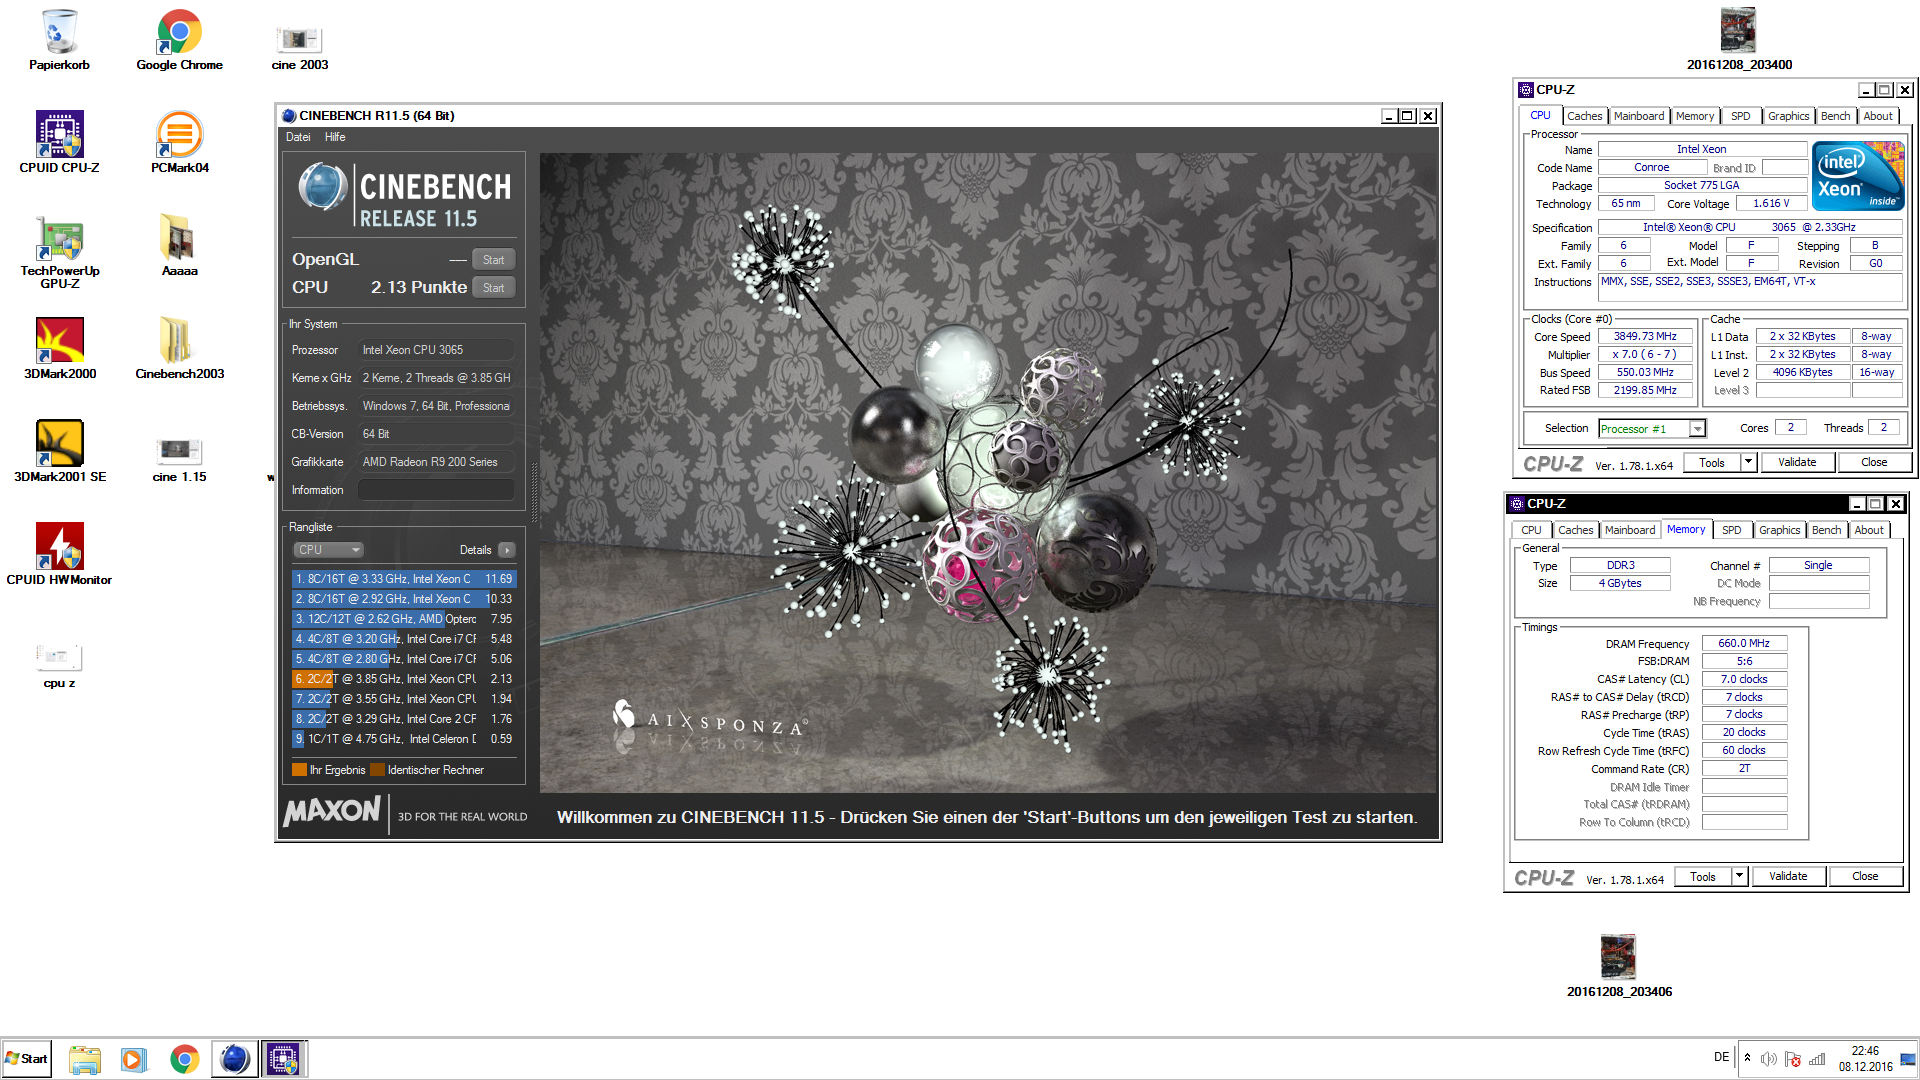Image resolution: width=1920 pixels, height=1080 pixels.
Task: Click Validate in lower CPU-Z window
Action: click(x=1788, y=877)
